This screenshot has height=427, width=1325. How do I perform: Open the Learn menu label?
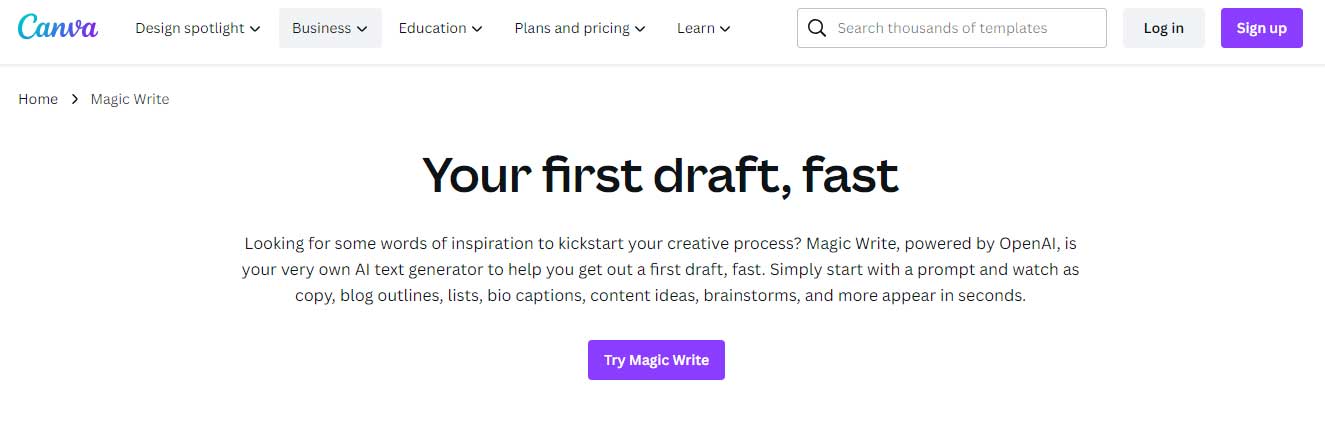(695, 28)
